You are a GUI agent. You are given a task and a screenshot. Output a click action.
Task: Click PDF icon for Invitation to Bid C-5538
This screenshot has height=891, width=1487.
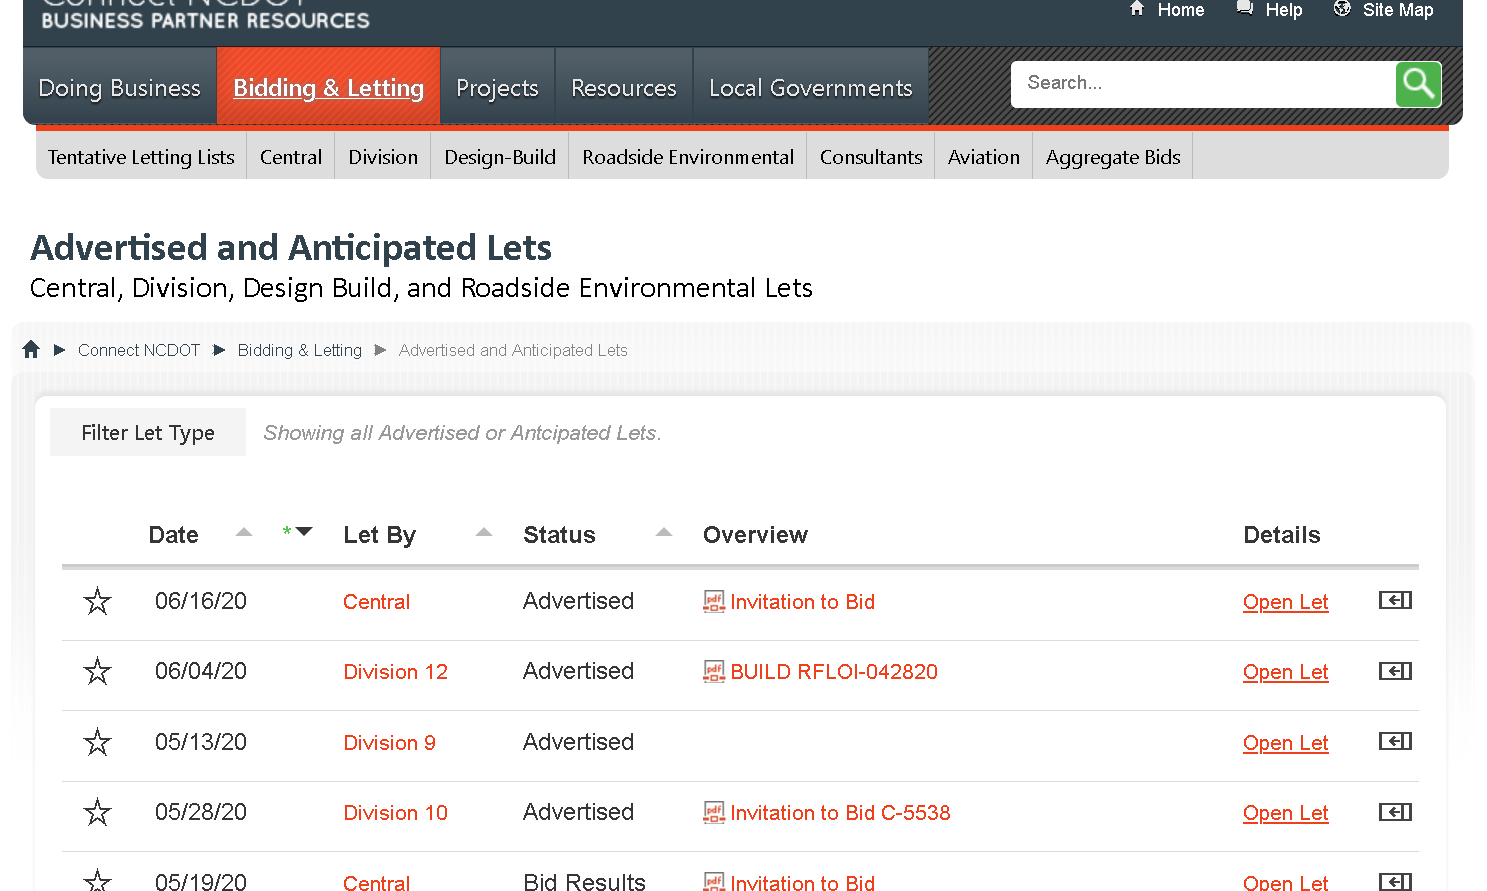pyautogui.click(x=713, y=813)
